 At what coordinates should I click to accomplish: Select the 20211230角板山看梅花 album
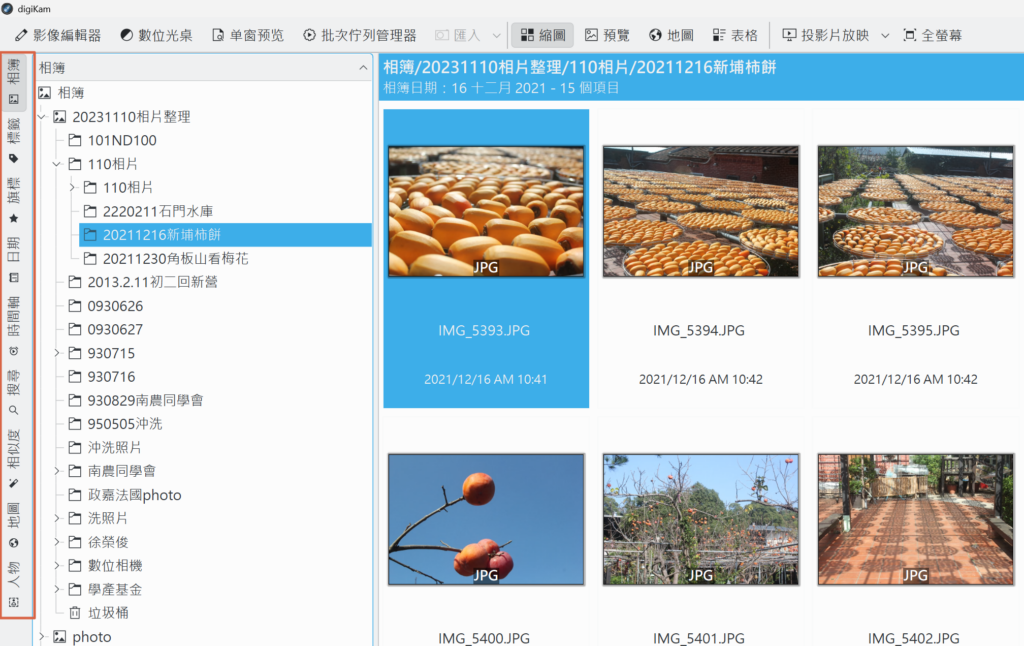click(x=166, y=259)
